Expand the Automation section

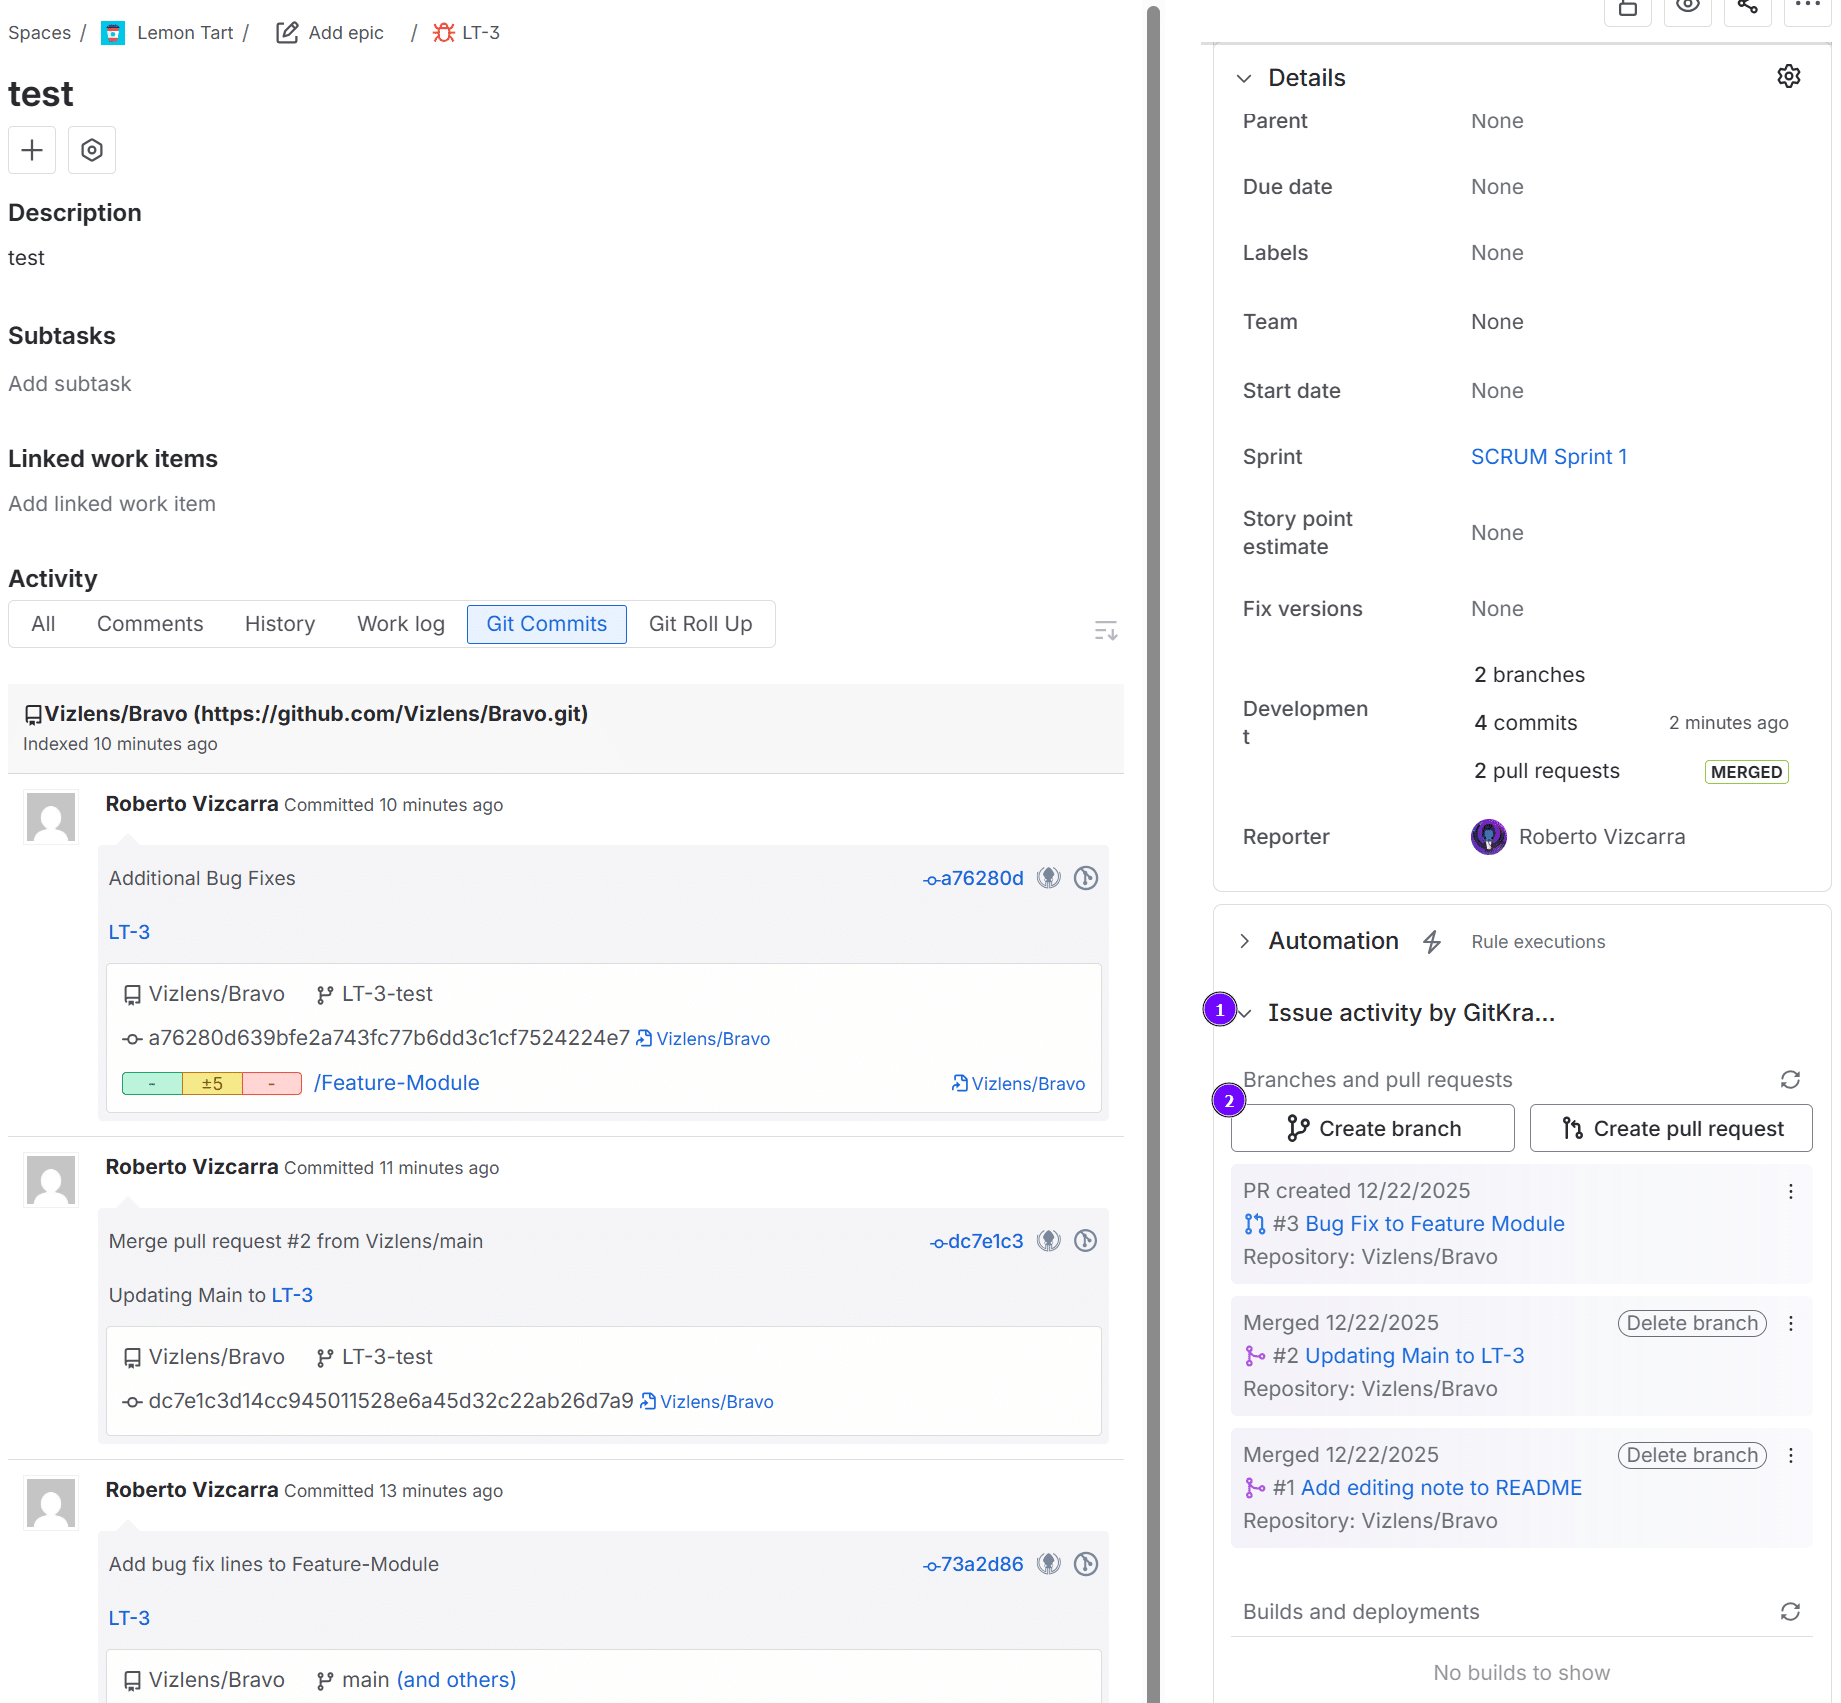[1244, 941]
